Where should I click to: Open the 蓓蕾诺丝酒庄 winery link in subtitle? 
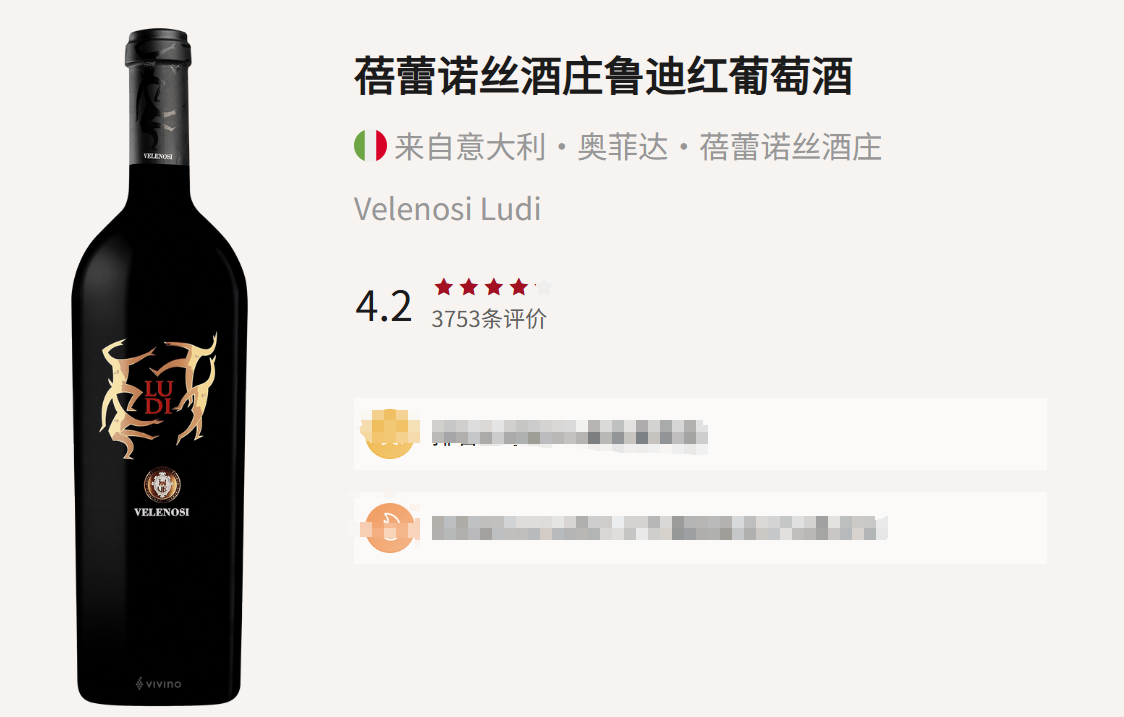pyautogui.click(x=790, y=147)
